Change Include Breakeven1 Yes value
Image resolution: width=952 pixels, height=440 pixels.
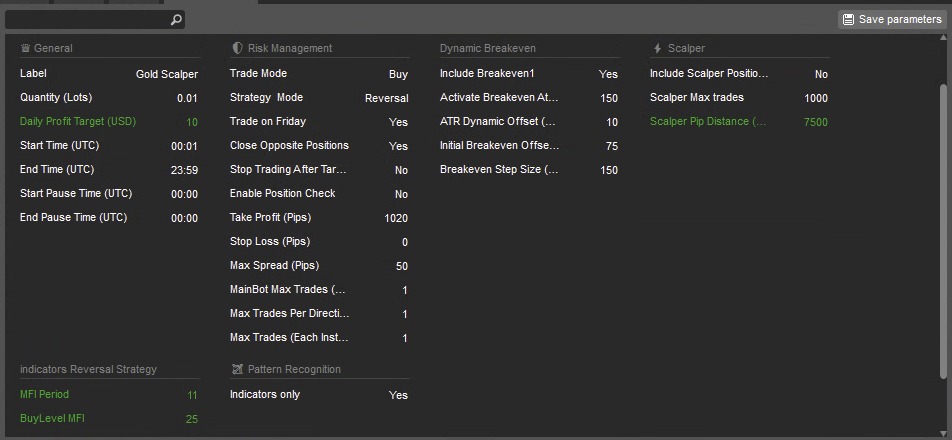[608, 74]
